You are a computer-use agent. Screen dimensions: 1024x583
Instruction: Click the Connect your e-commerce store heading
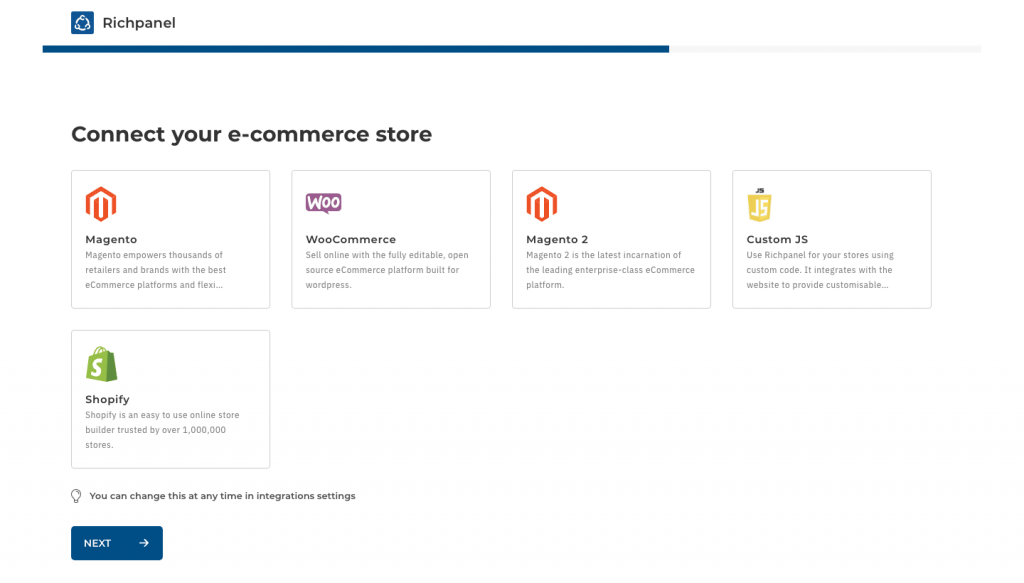click(250, 134)
